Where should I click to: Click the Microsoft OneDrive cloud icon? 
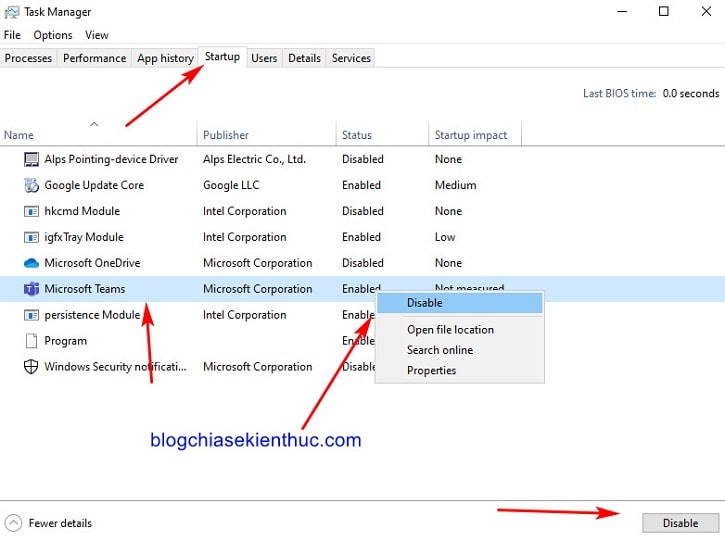click(31, 263)
